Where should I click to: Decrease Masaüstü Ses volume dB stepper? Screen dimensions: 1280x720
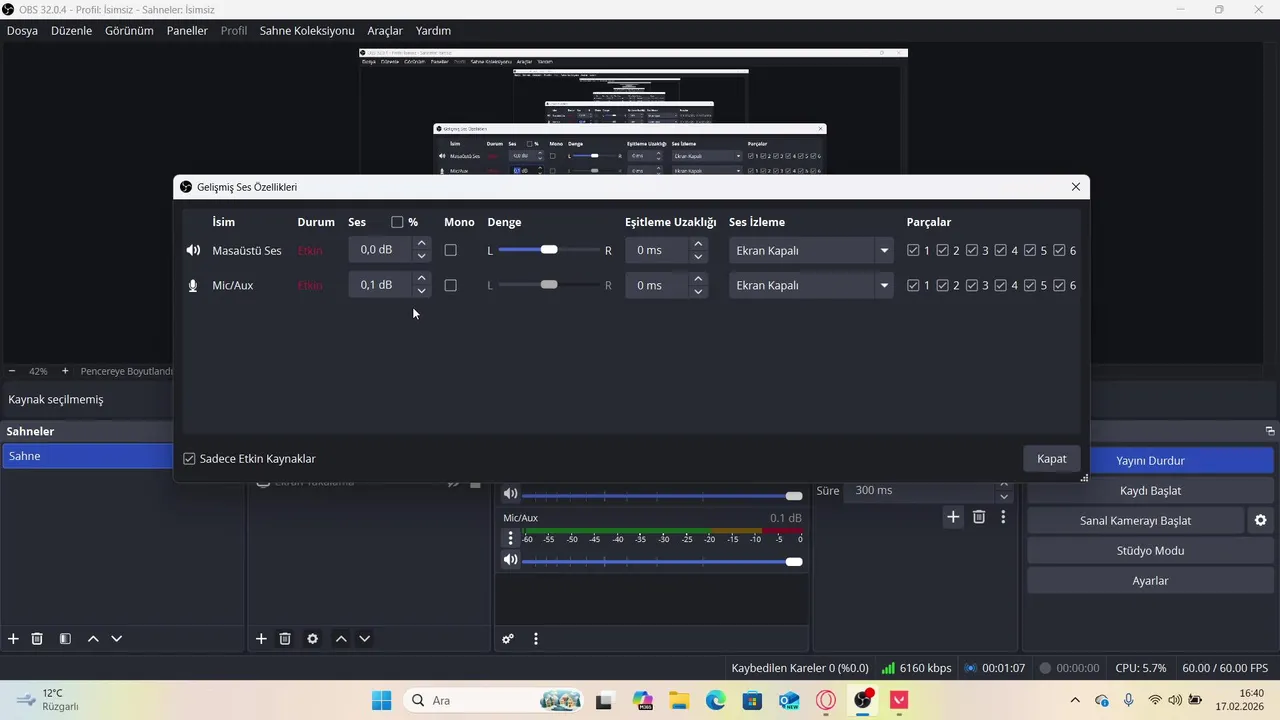[x=421, y=257]
